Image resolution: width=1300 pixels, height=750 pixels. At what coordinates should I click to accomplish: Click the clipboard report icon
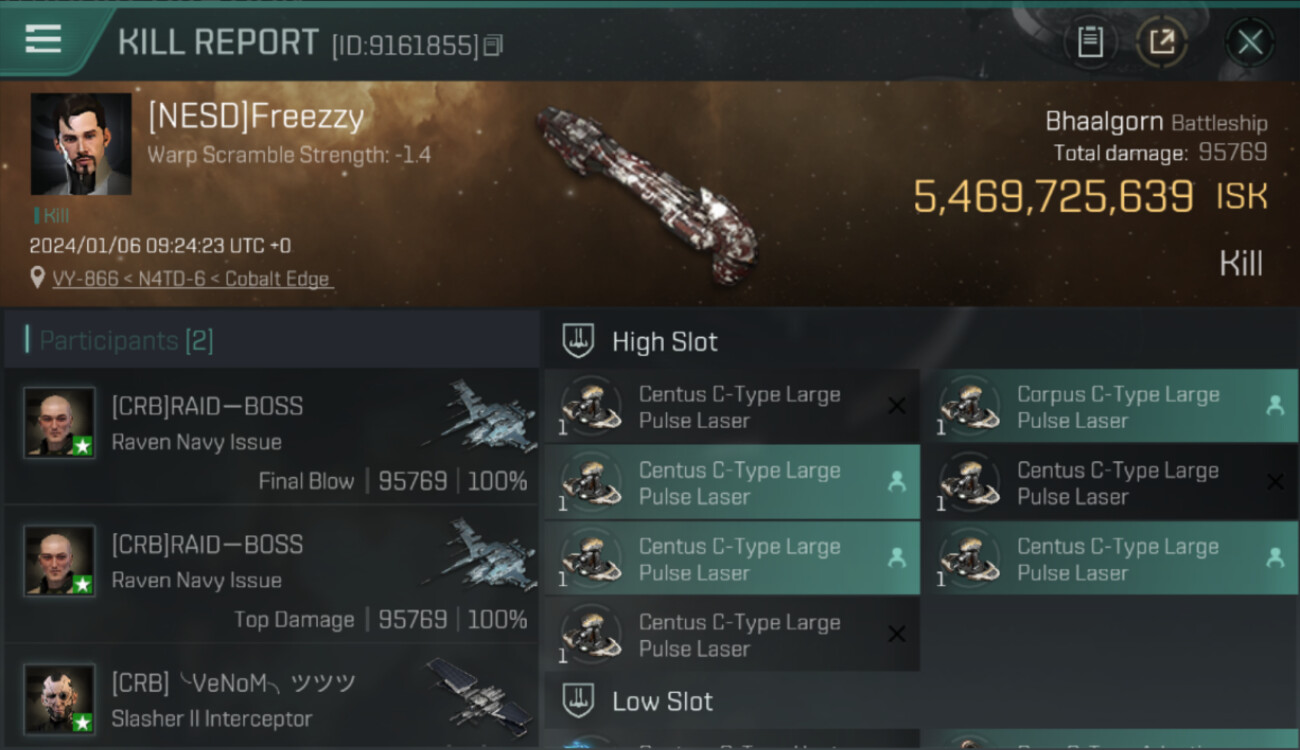click(1090, 42)
